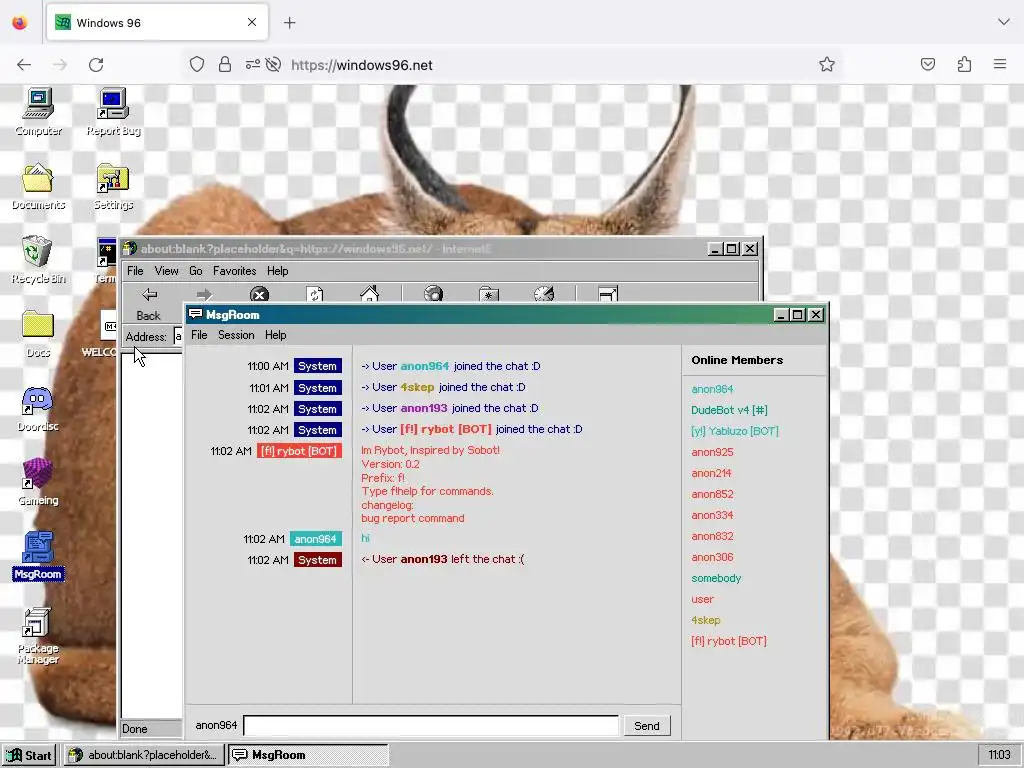Click the anon964 sender tag beside 'hi'

315,539
